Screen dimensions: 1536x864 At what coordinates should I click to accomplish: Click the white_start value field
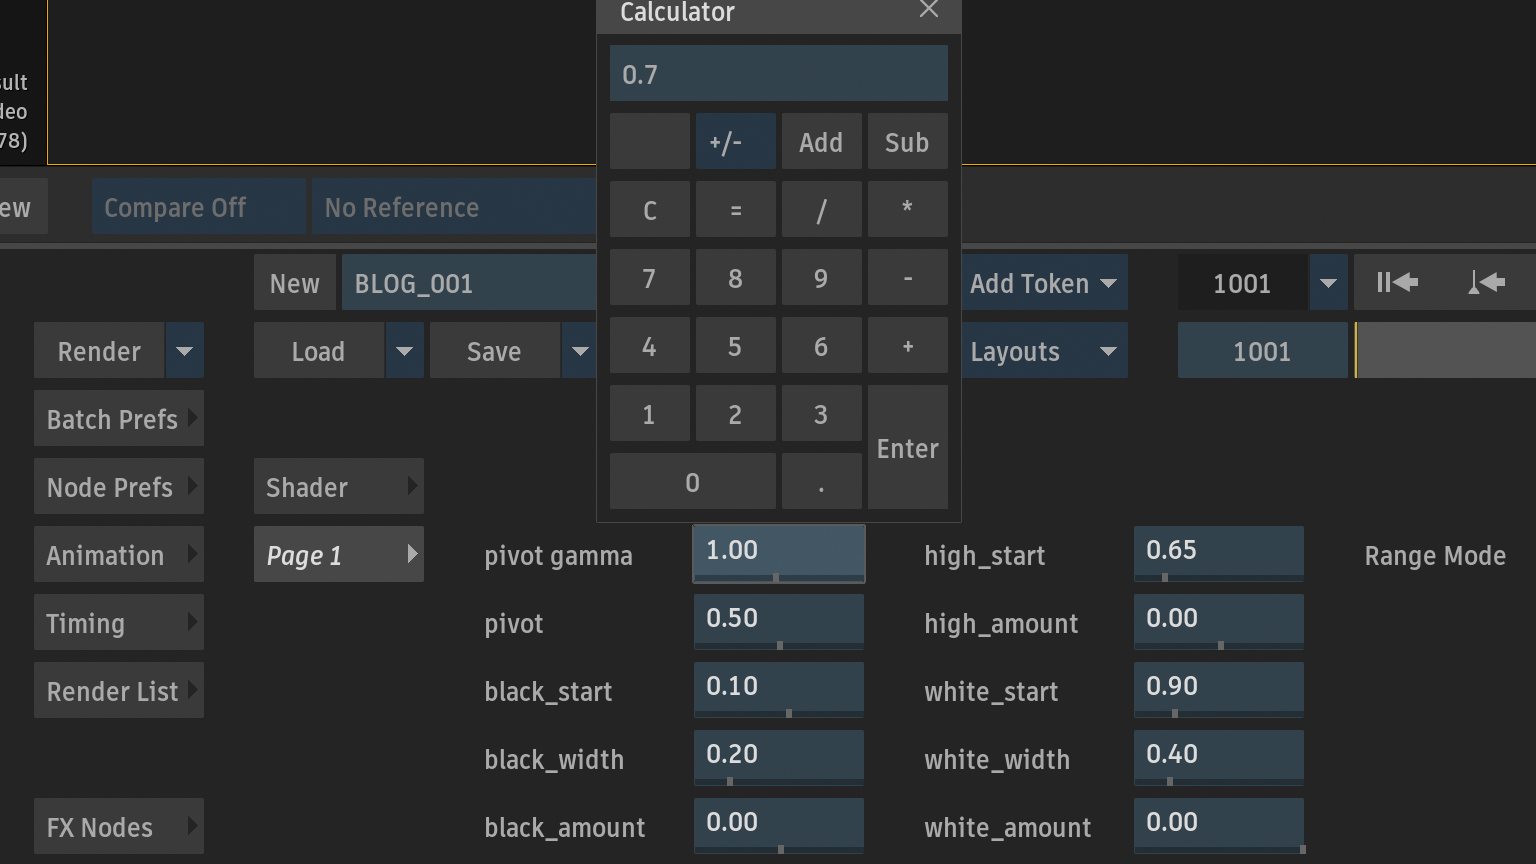(1219, 689)
